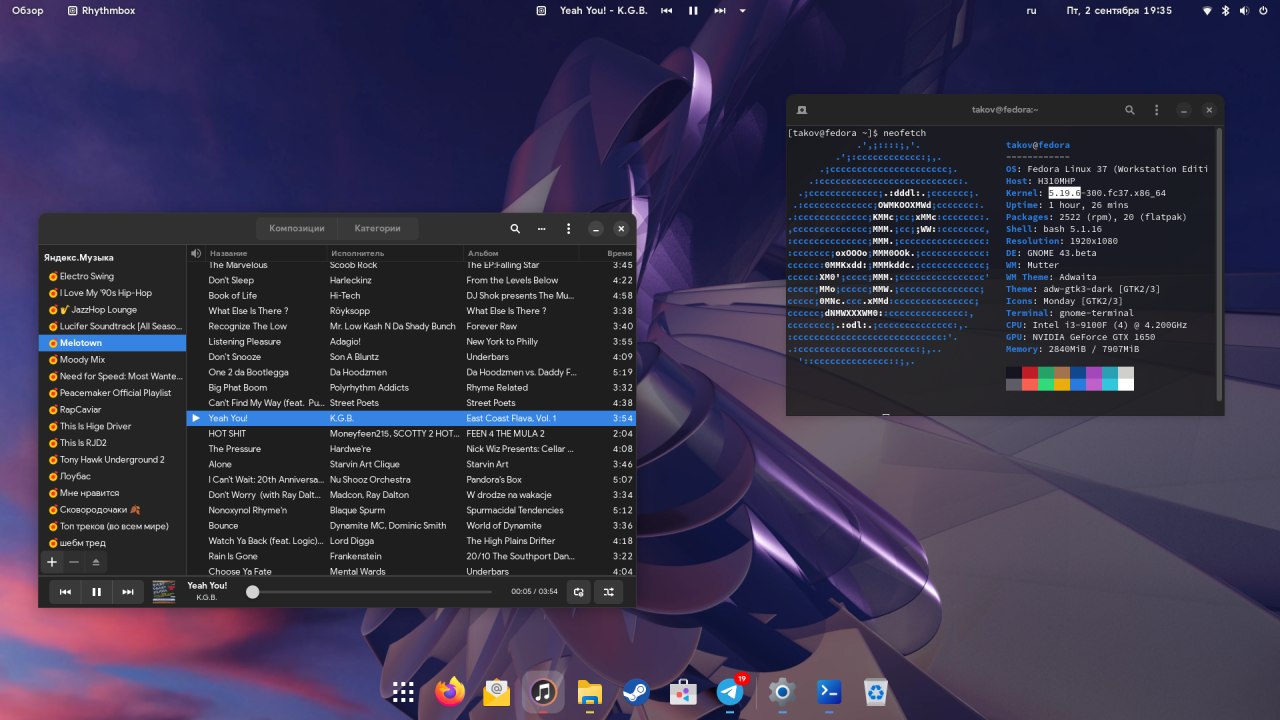This screenshot has width=1280, height=720.
Task: Switch to the Категории tab
Action: pyautogui.click(x=377, y=228)
